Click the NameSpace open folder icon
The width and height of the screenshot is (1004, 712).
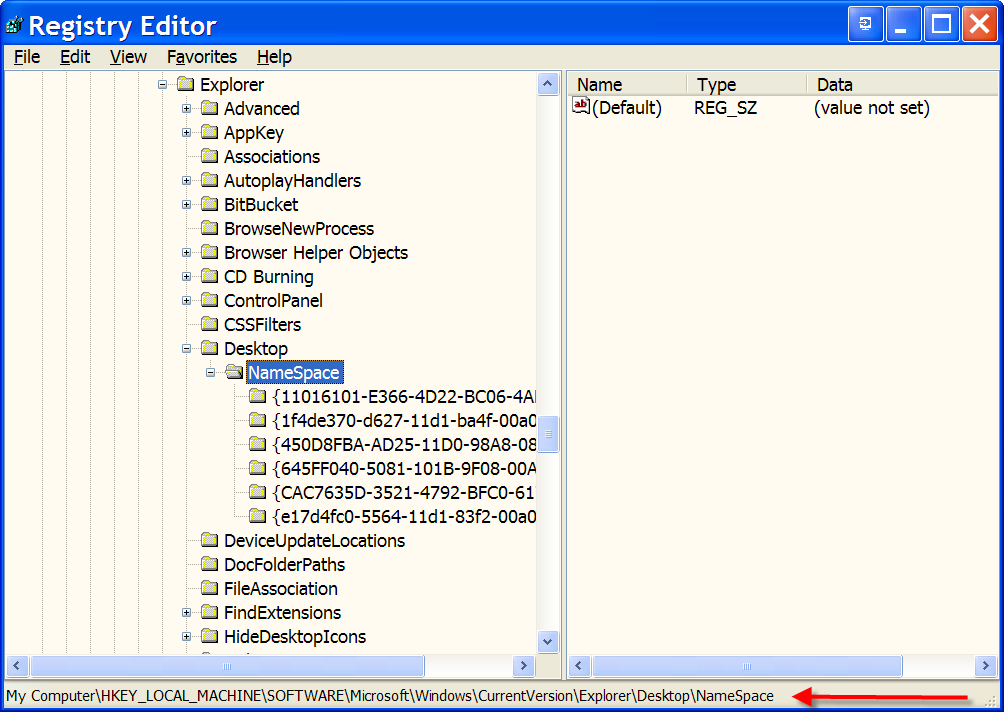coord(234,371)
